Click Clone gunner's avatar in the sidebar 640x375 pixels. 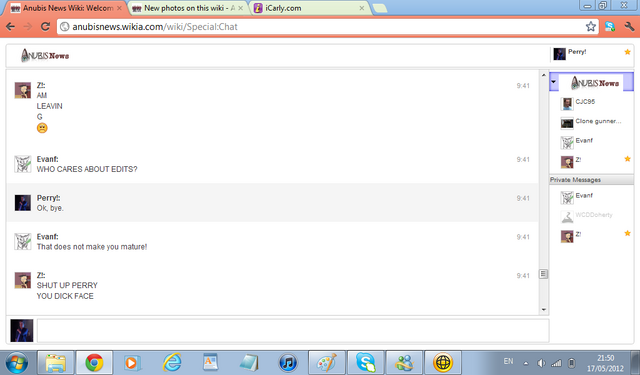(567, 123)
